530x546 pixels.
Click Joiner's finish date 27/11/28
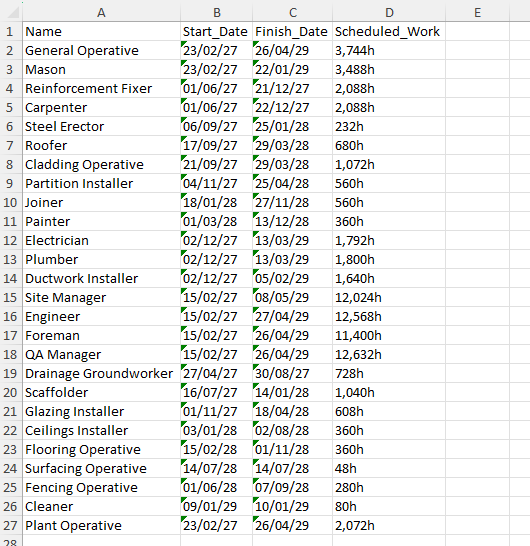click(x=293, y=202)
